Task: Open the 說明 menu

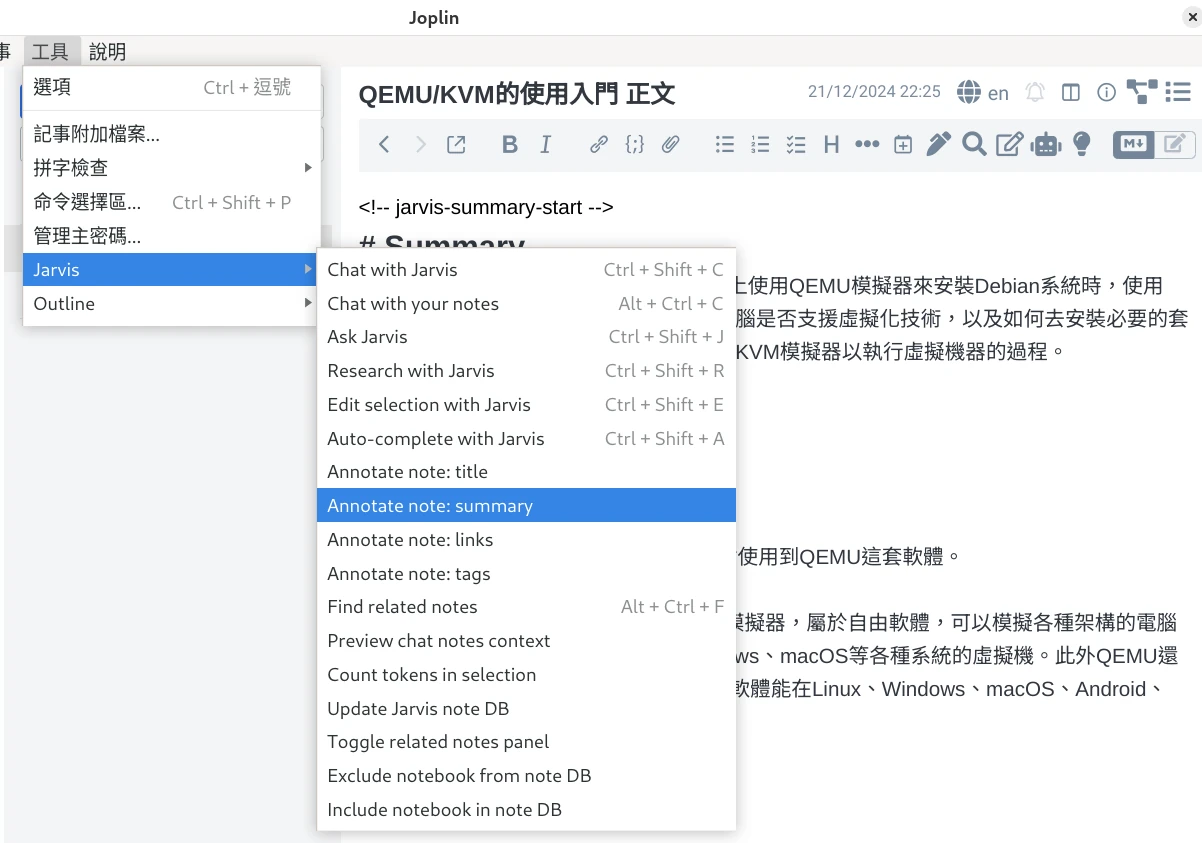Action: (x=107, y=51)
